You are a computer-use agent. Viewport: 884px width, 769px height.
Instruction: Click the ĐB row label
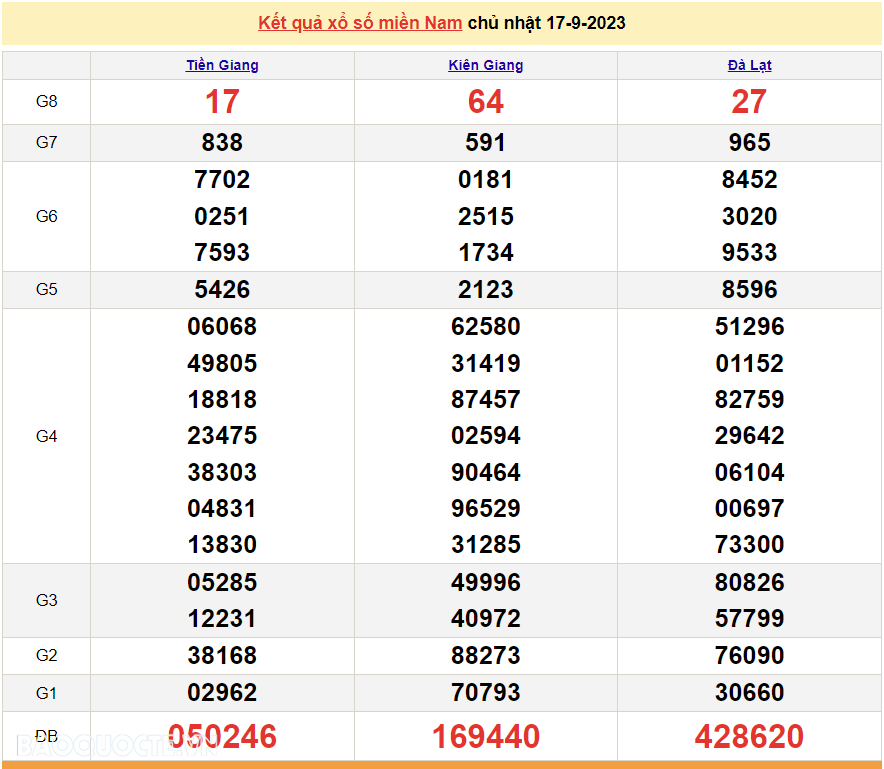tap(46, 737)
